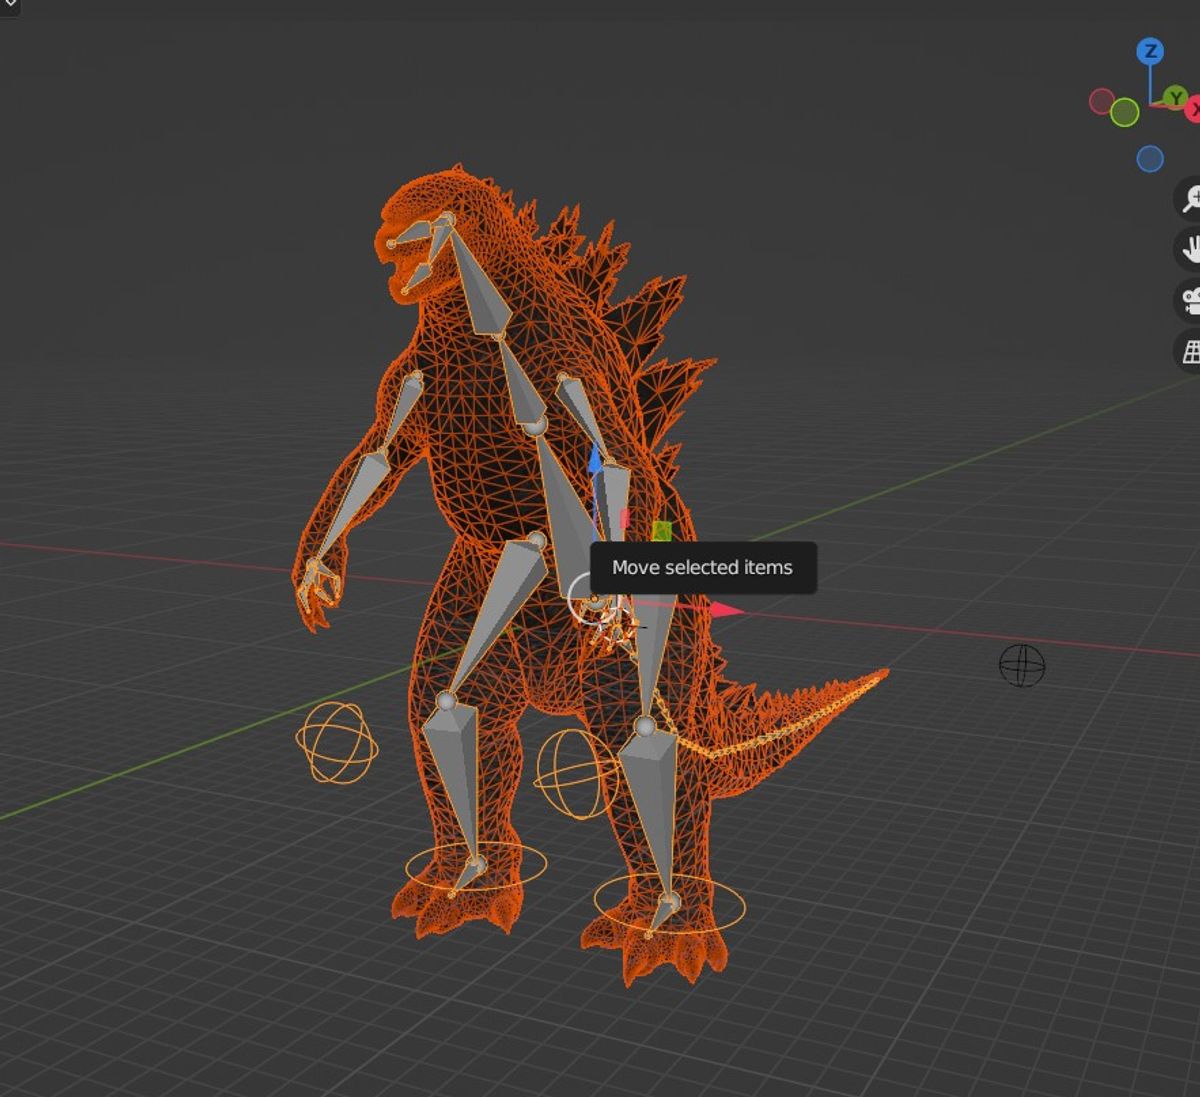Select the circle control at the rear foot
Viewport: 1200px width, 1097px height.
670,904
